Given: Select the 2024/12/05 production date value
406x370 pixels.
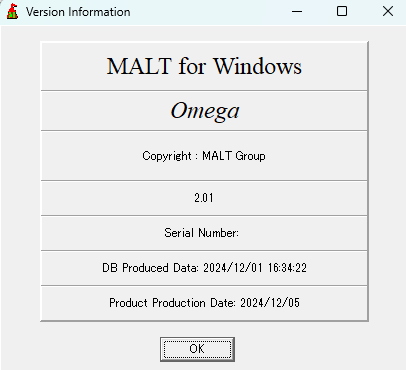Looking at the screenshot, I should [x=270, y=303].
